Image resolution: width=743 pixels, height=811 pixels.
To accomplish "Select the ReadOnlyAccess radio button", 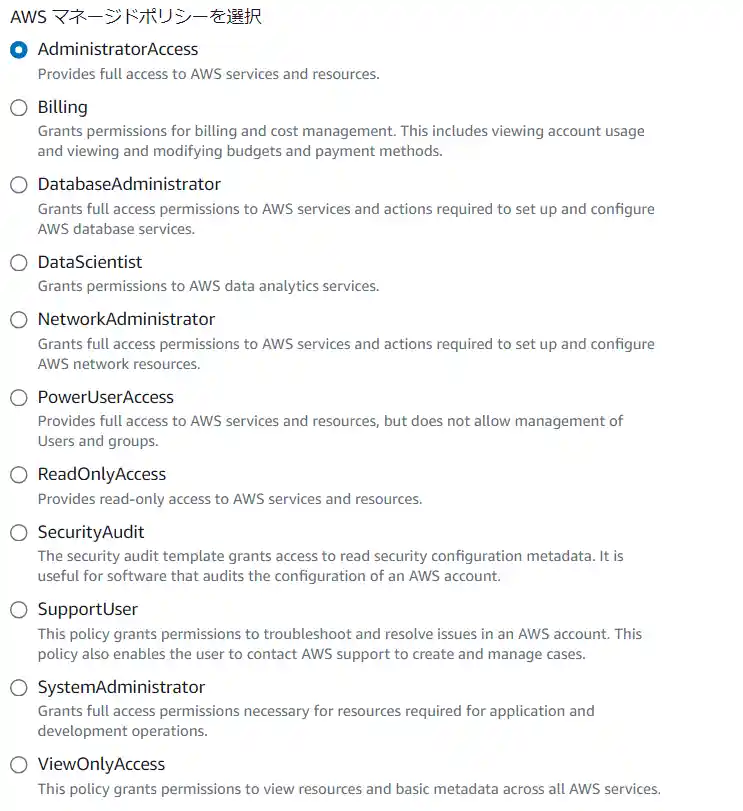I will [x=19, y=475].
